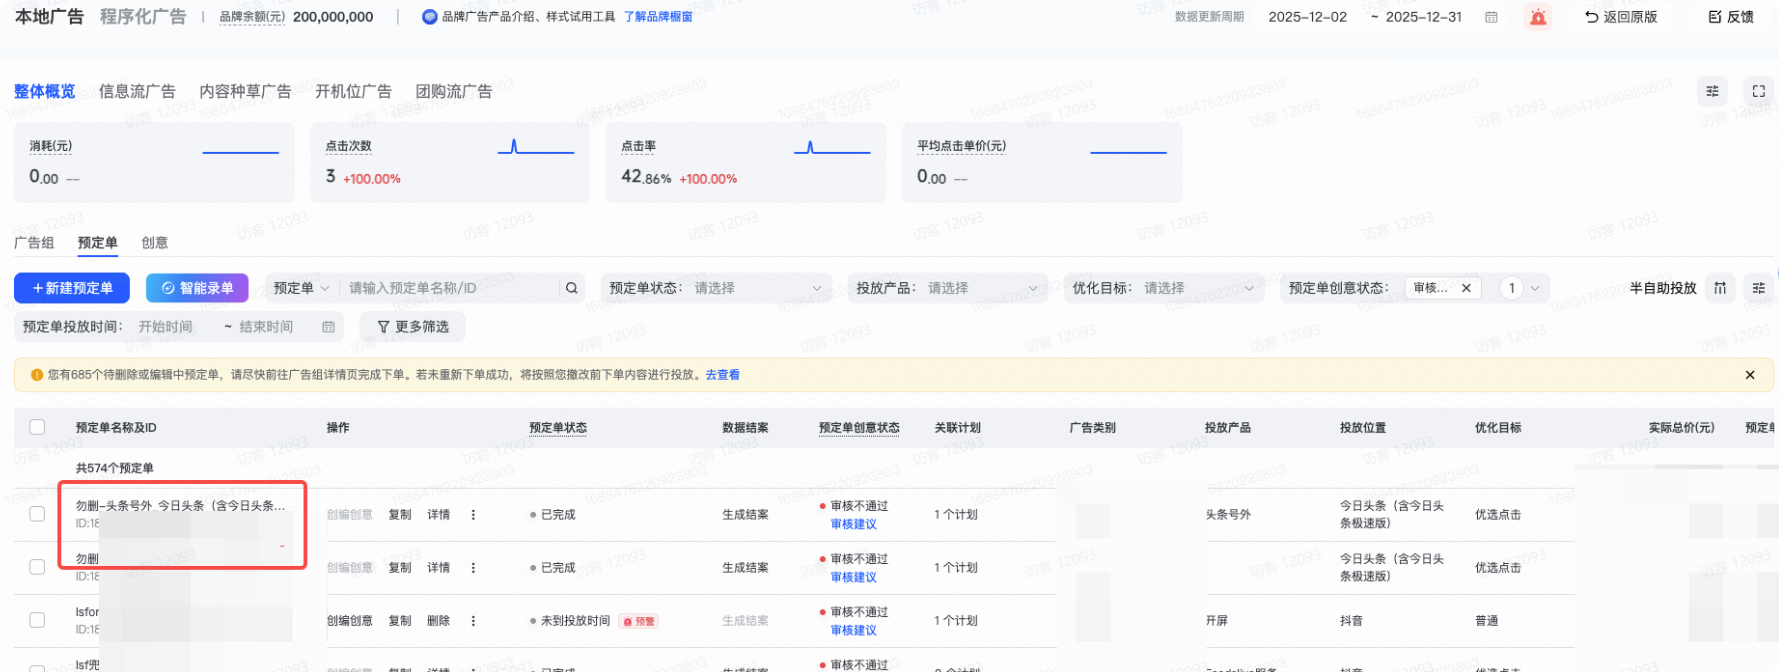1779x672 pixels.
Task: Sort by 预定单状态 column header
Action: [x=558, y=428]
